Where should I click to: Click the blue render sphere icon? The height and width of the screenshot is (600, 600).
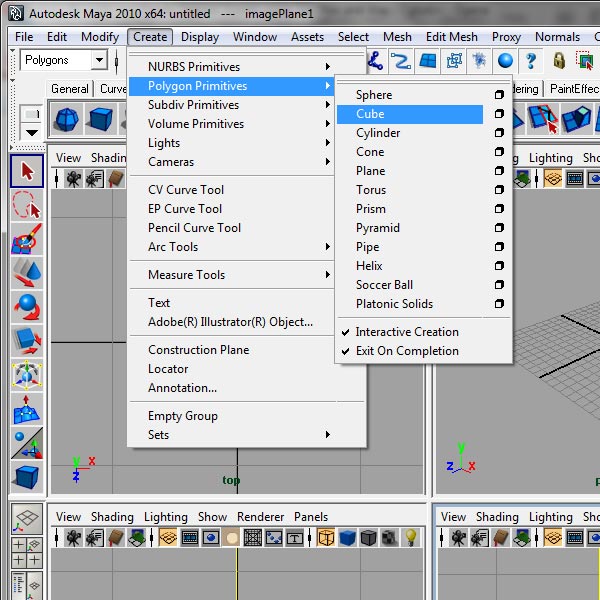[505, 61]
